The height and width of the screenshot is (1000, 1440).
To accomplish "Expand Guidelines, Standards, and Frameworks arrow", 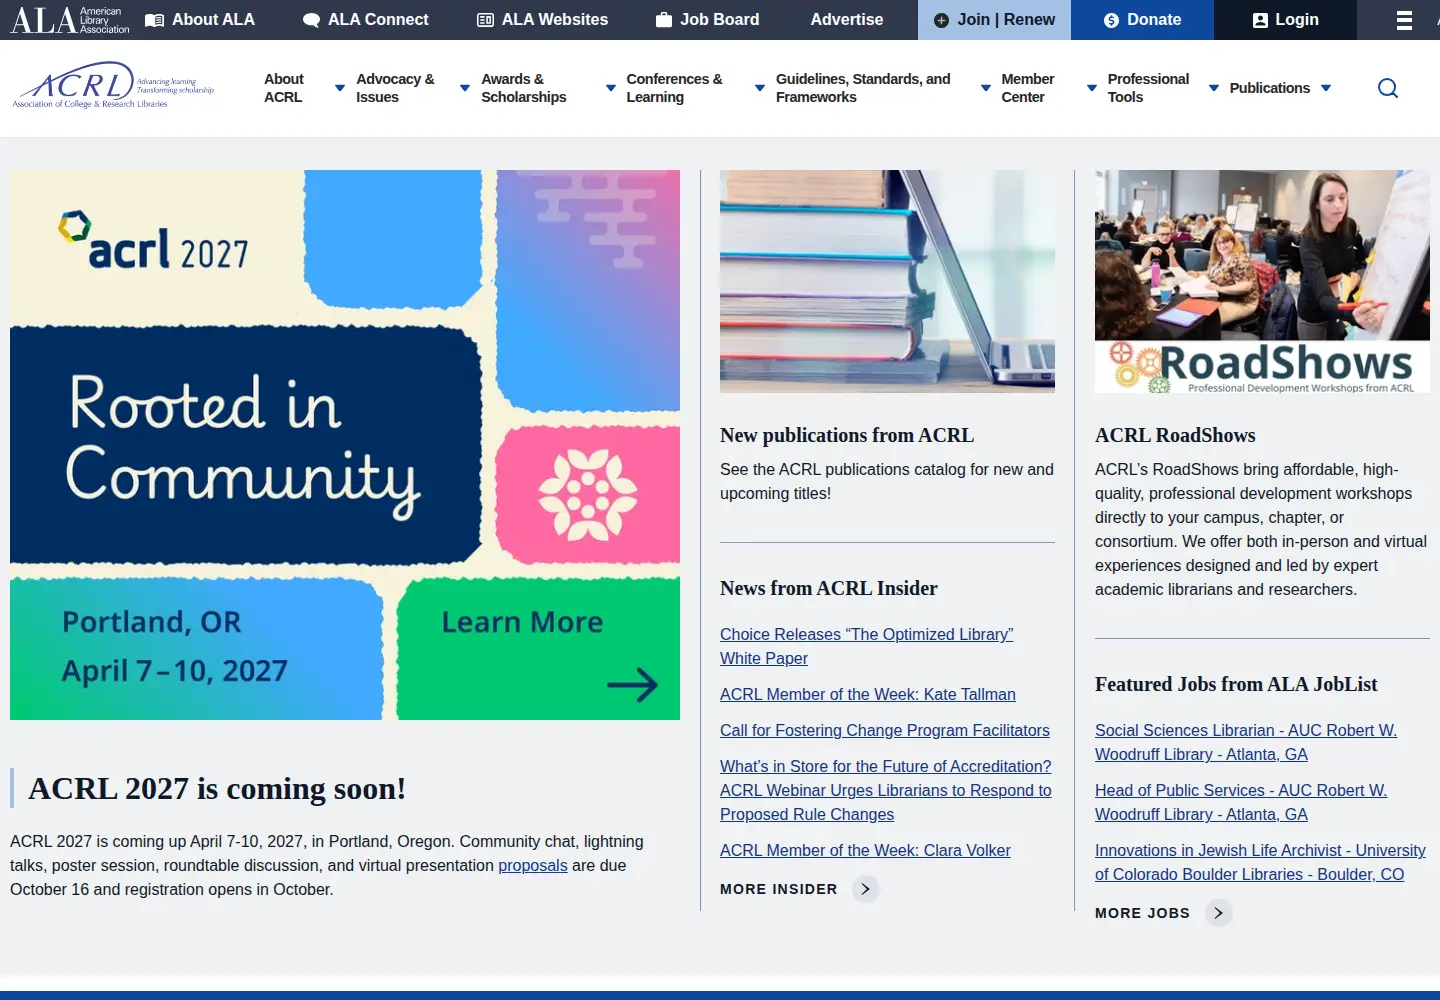I will point(986,88).
